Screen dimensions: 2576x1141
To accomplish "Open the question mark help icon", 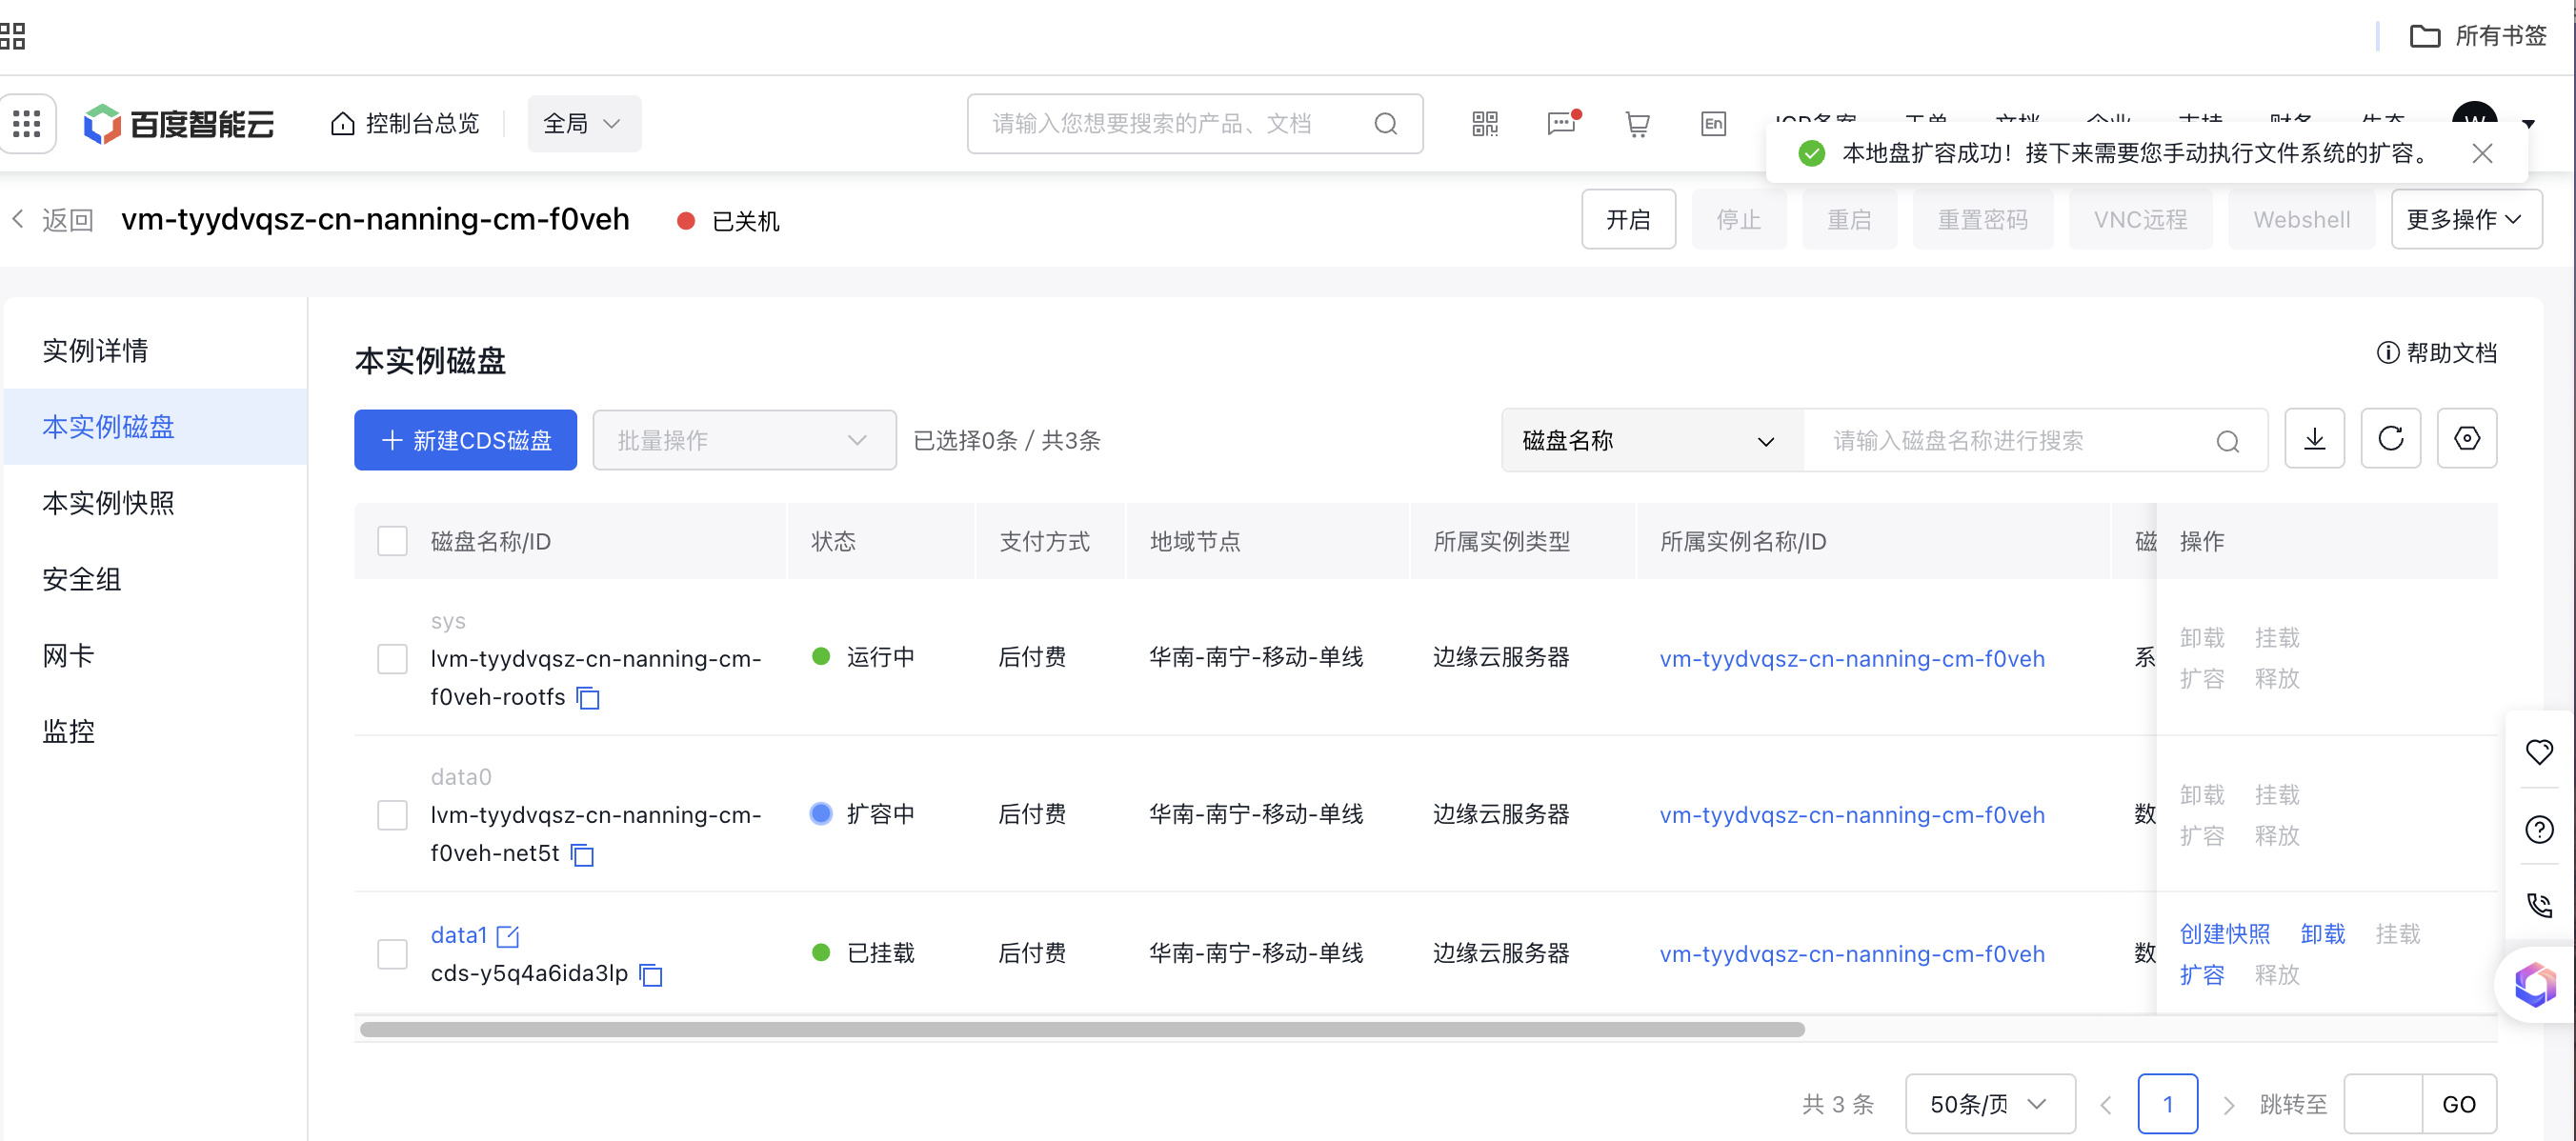I will tap(2539, 829).
